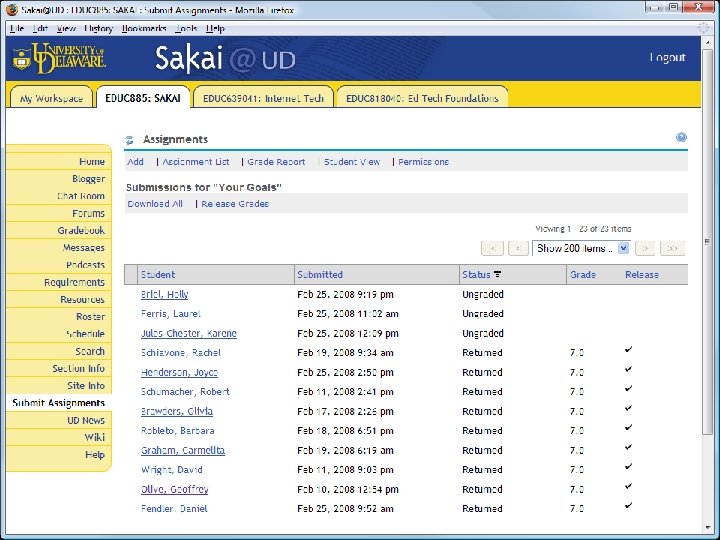Click Release Grades link

(x=235, y=203)
